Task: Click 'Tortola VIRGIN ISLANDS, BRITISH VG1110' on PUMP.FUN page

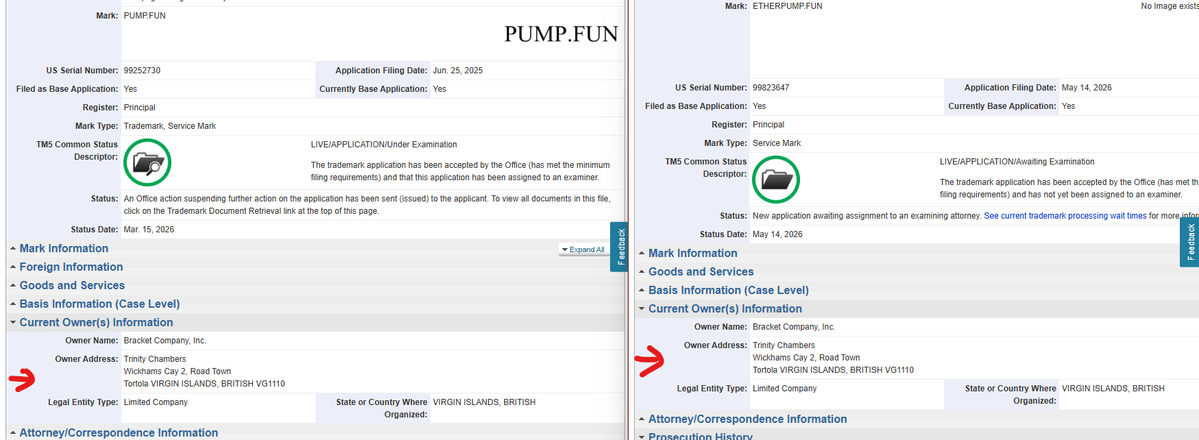Action: 204,383
